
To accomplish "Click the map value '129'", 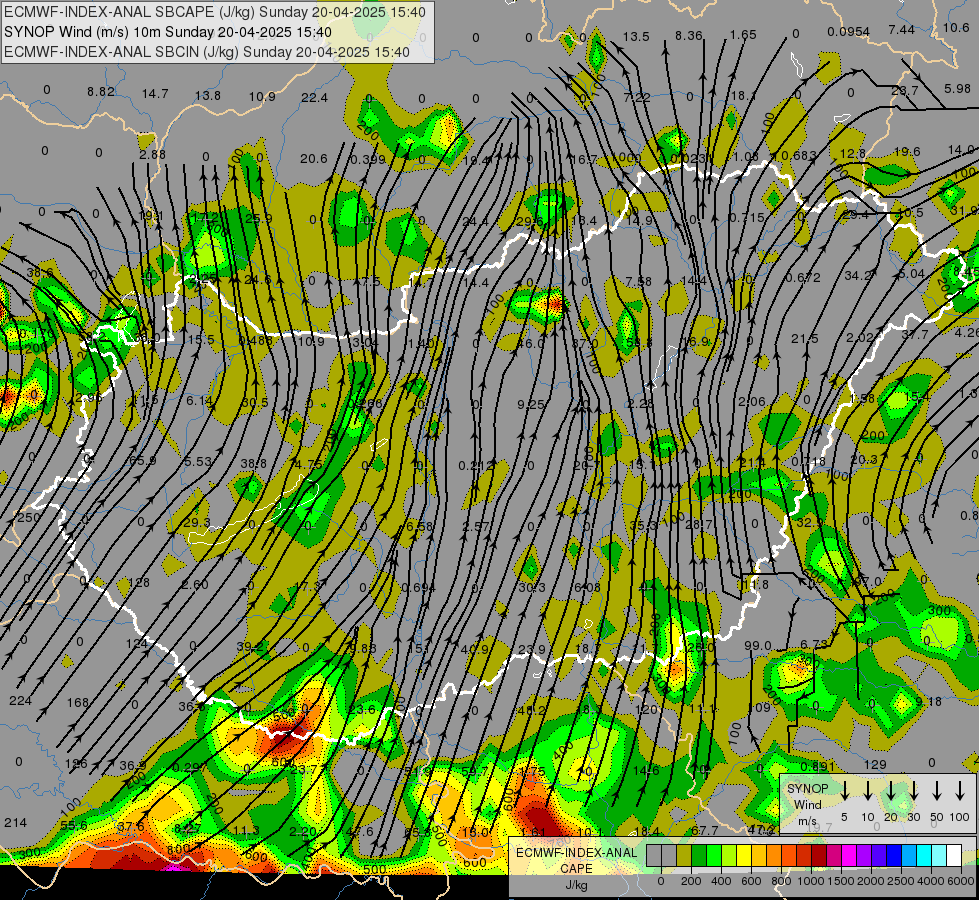I will pos(875,764).
